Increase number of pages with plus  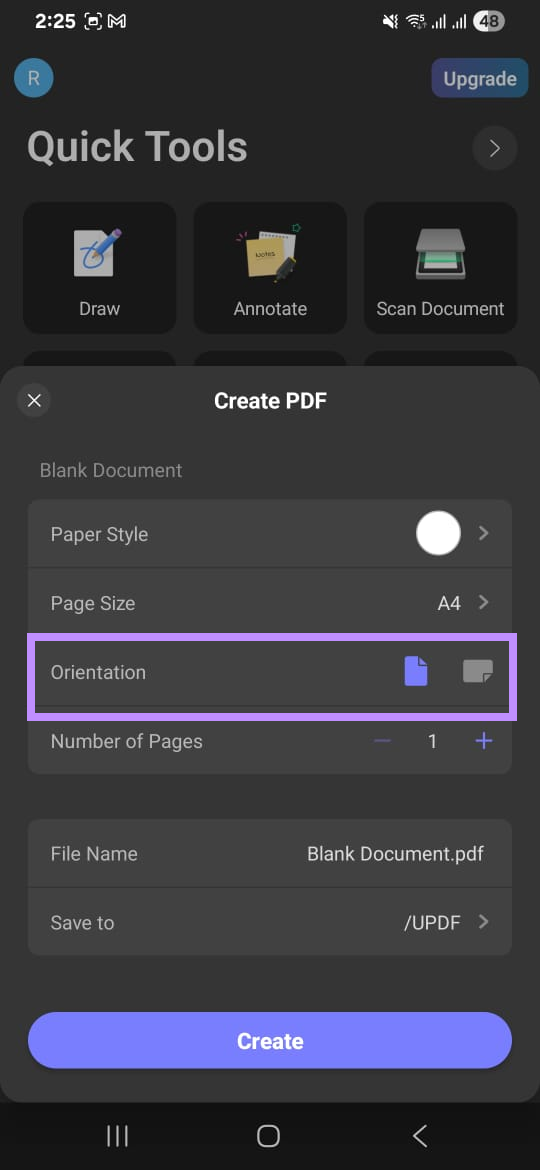pos(484,741)
